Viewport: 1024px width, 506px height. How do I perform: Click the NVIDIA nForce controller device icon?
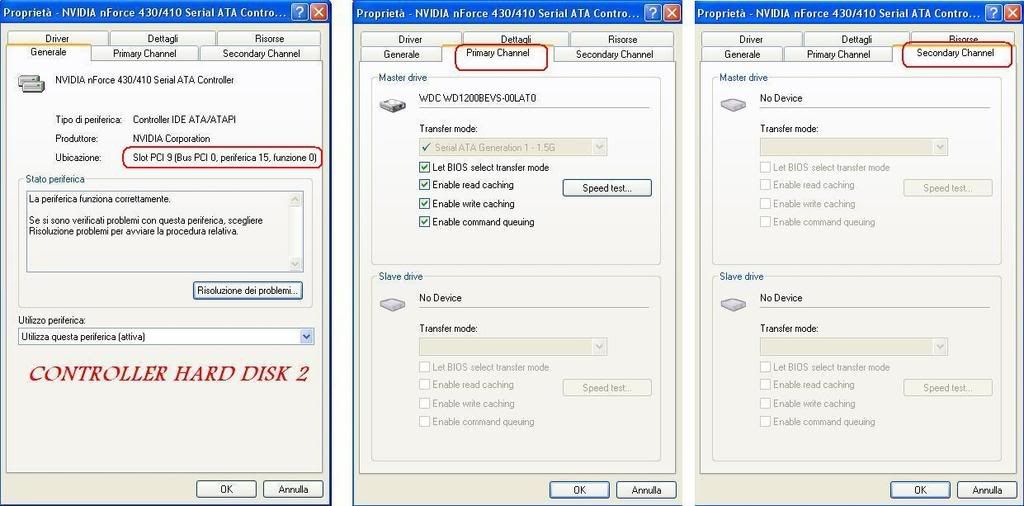31,83
